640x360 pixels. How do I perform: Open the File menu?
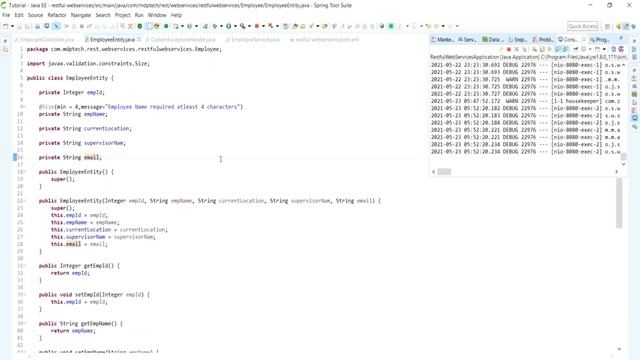click(6, 15)
